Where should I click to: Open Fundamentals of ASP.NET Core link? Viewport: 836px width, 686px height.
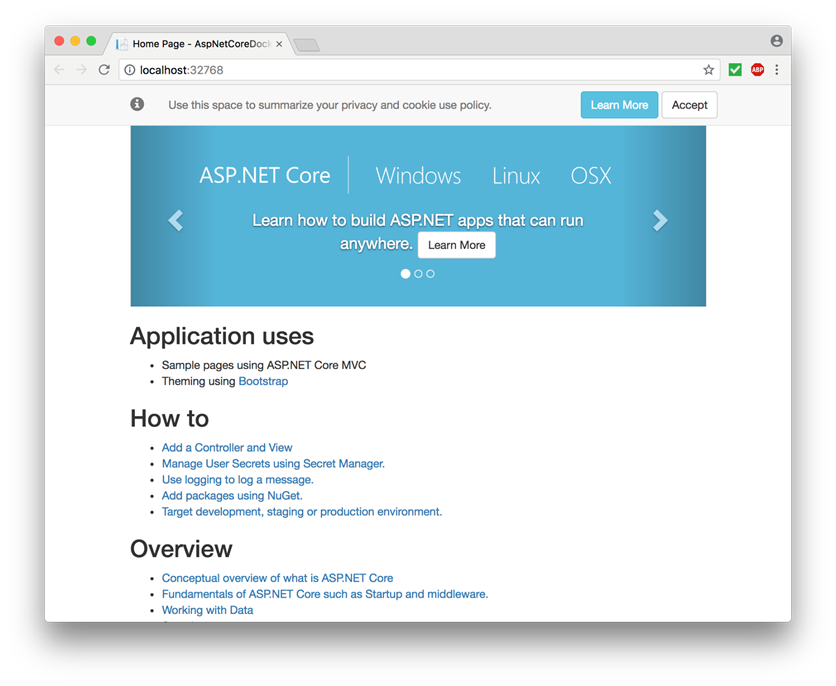(325, 594)
